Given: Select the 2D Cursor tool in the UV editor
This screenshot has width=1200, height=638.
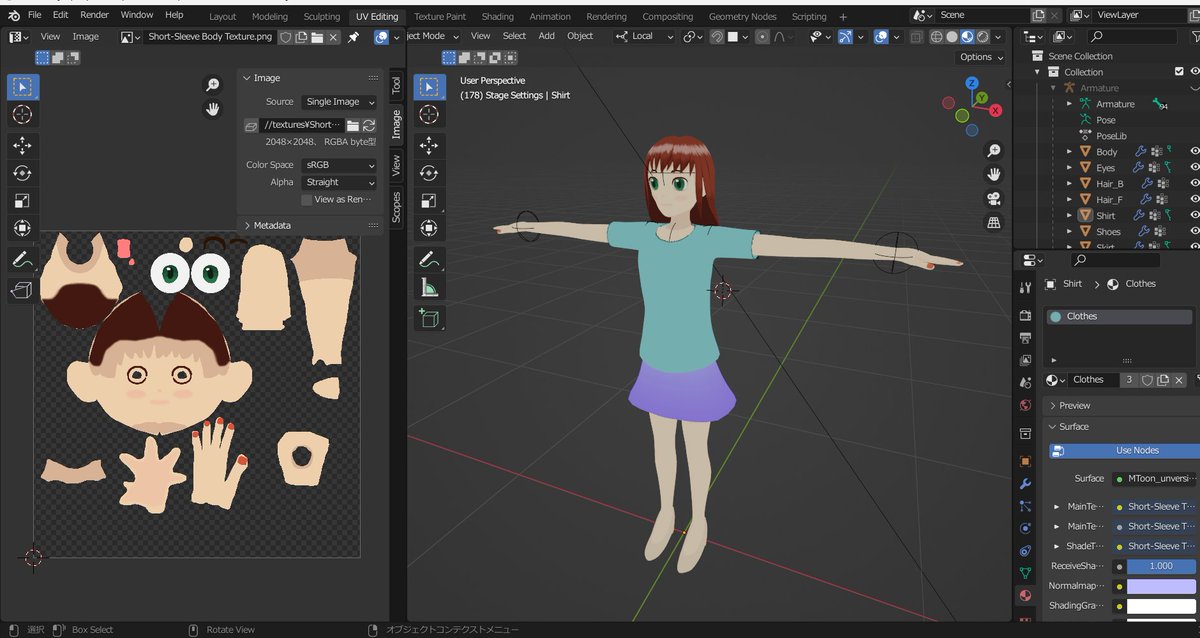Looking at the screenshot, I should 23,115.
